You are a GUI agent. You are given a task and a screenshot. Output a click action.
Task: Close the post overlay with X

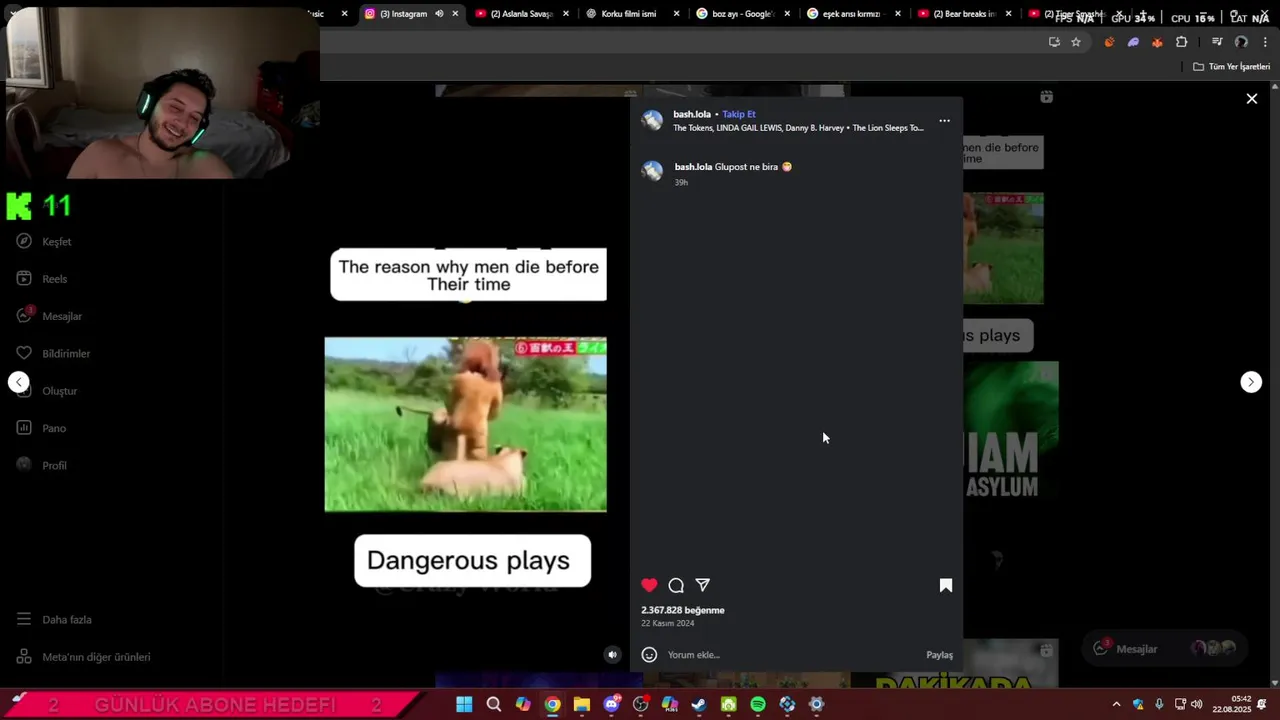(x=1251, y=99)
